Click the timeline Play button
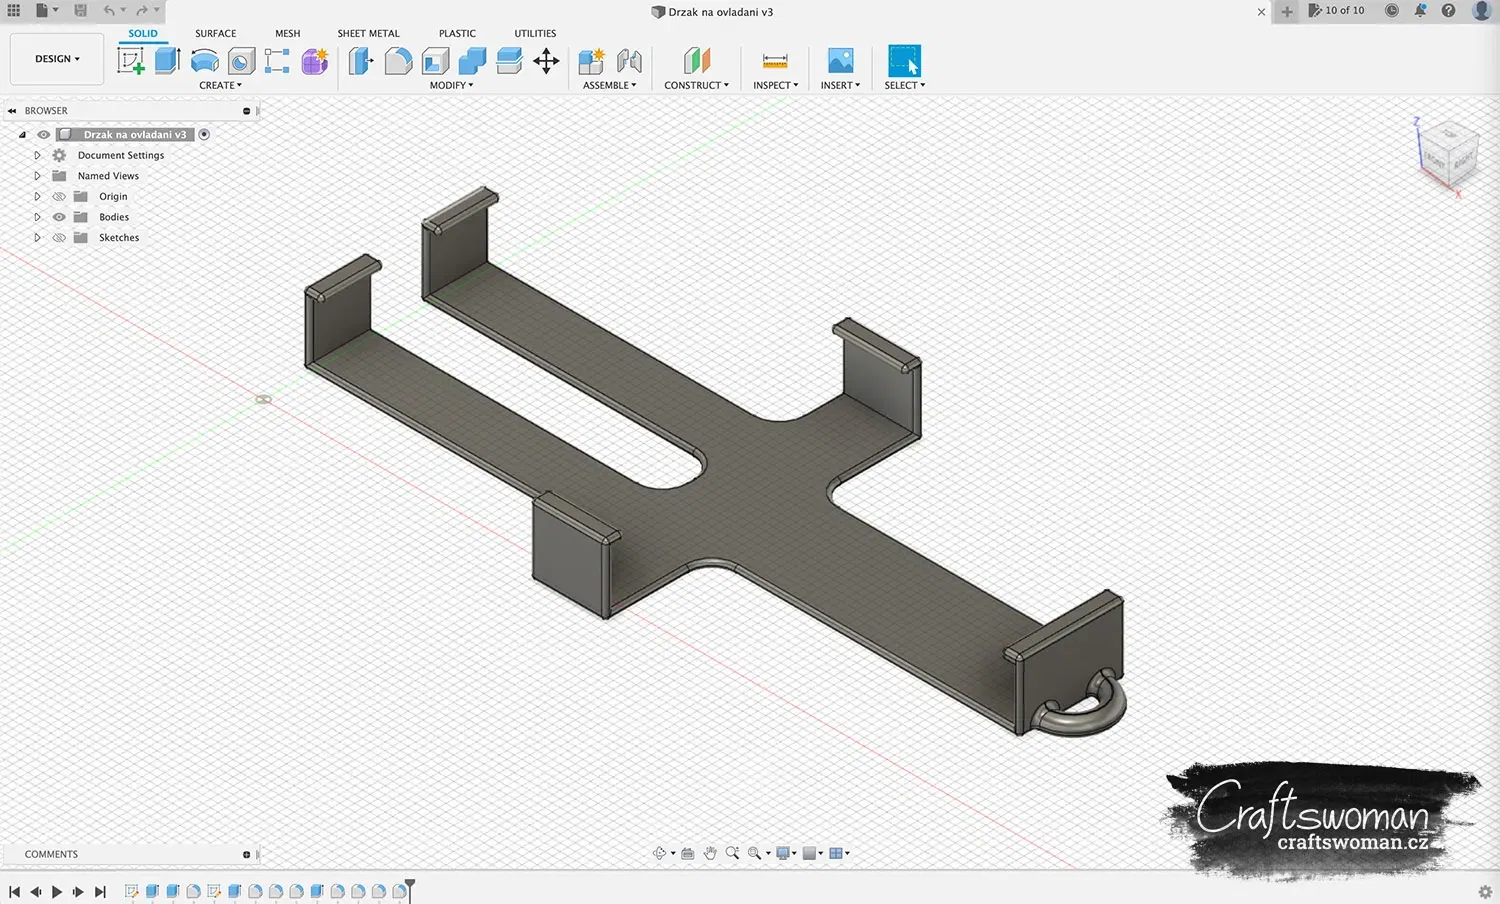Viewport: 1500px width, 904px height. coord(56,891)
